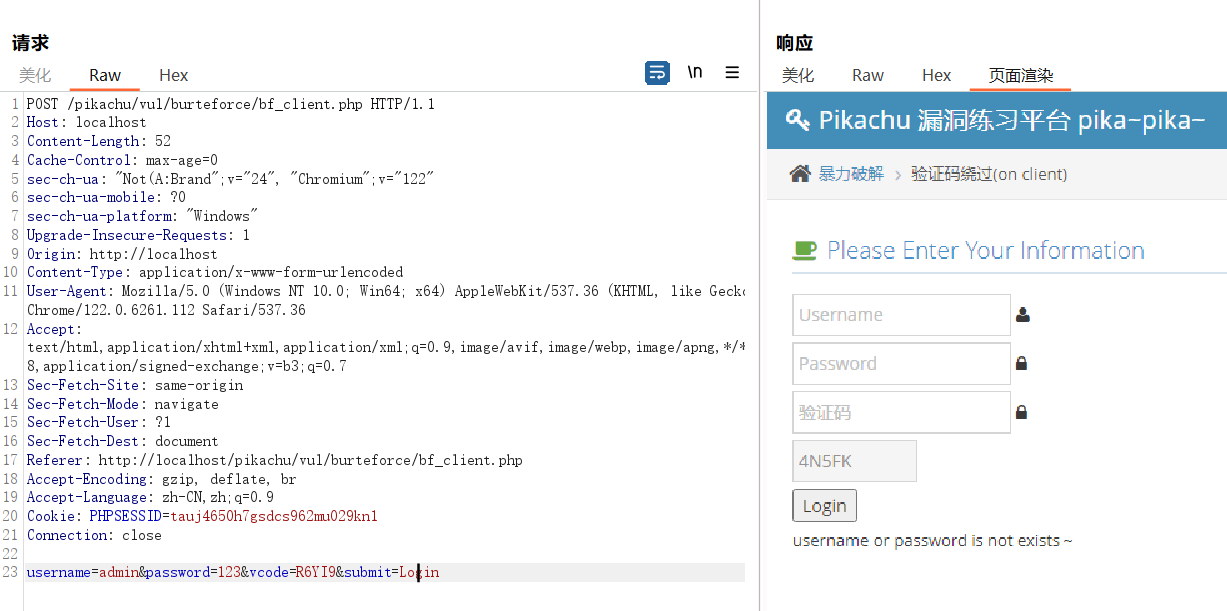Click the Connection: close line
This screenshot has width=1227, height=611.
pyautogui.click(x=95, y=535)
